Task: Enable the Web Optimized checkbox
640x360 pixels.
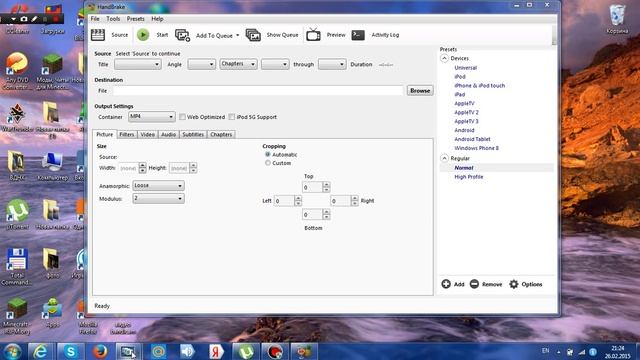Action: coord(182,117)
